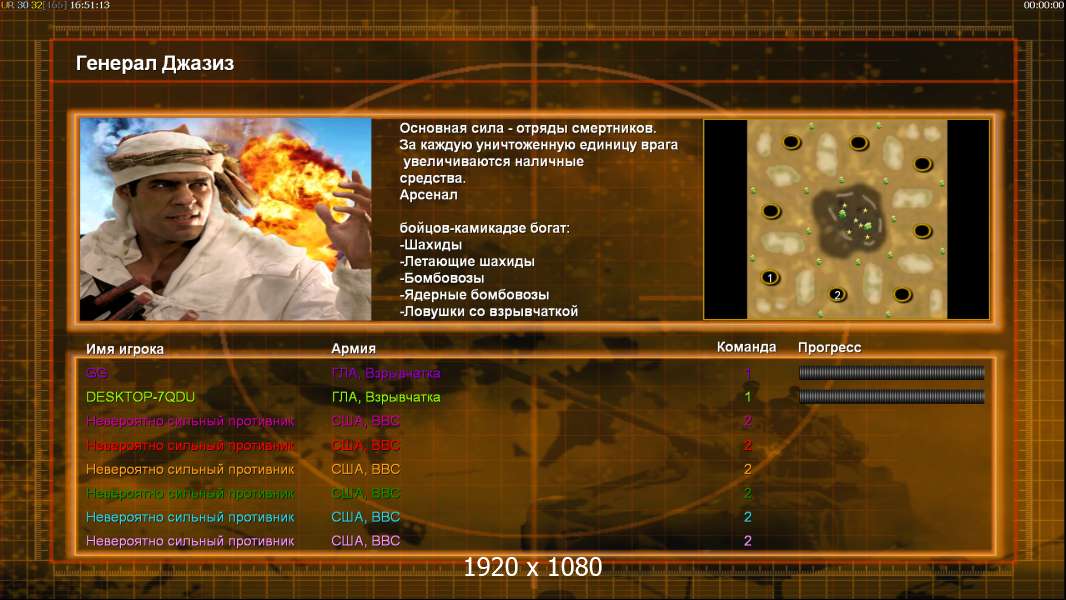The width and height of the screenshot is (1066, 600).
Task: Click the 'ГЛА, Взрывчатка' army of DESKTOP-7QDU
Action: (385, 397)
